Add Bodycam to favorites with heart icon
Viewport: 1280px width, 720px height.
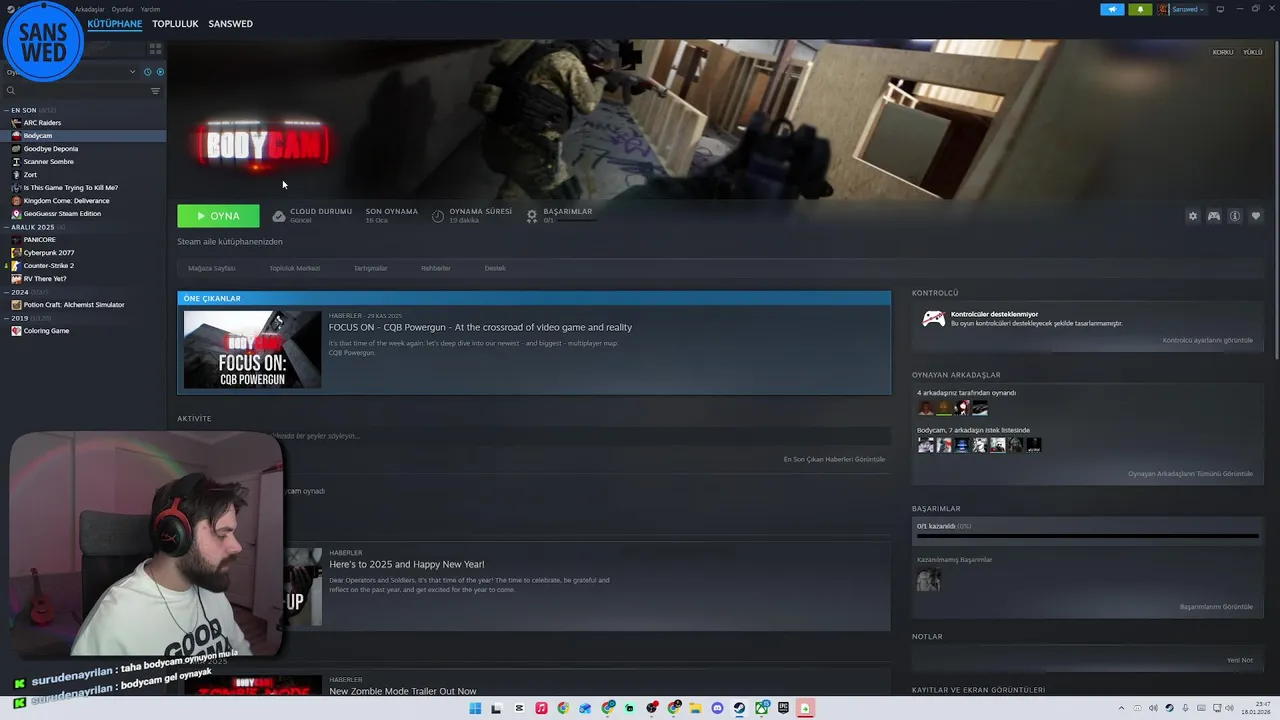click(x=1256, y=216)
